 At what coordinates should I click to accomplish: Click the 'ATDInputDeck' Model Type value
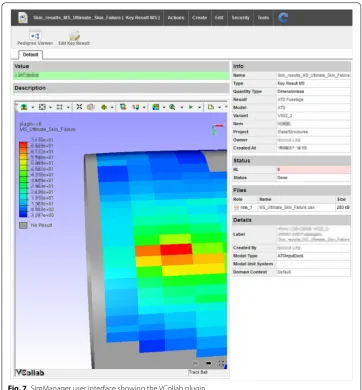coord(290,256)
